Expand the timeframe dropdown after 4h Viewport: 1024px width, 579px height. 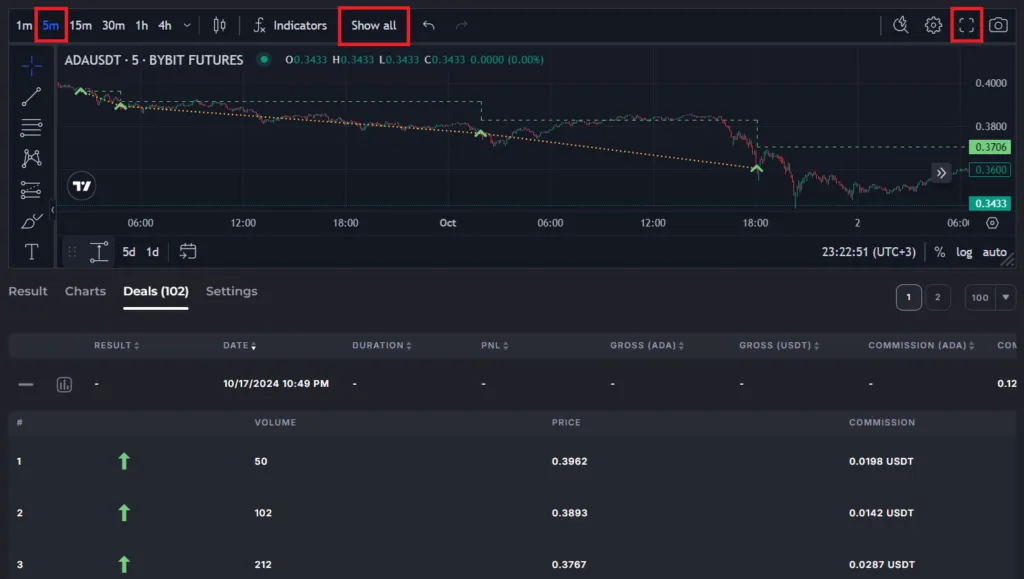point(187,26)
